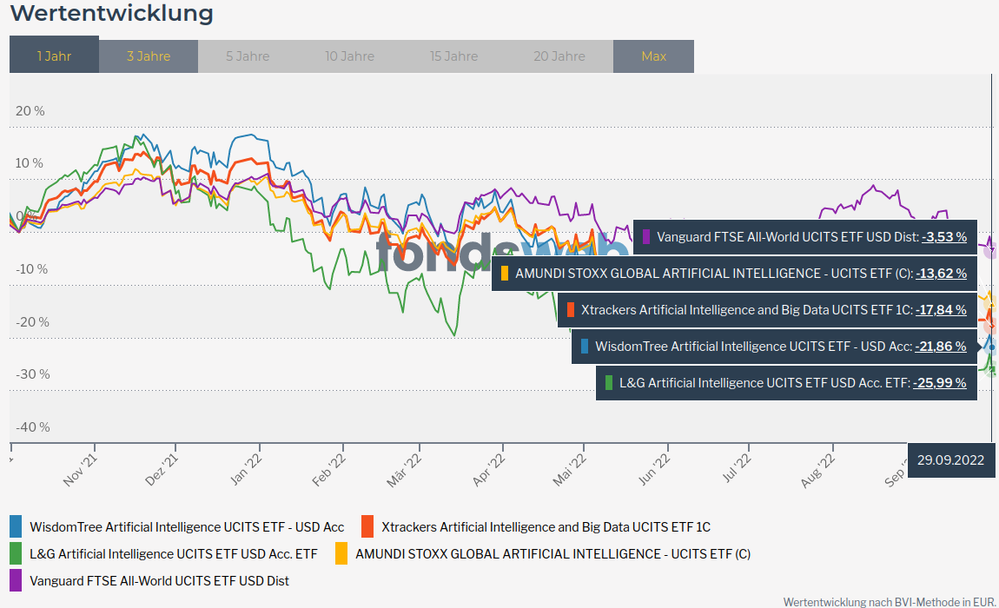Screen dimensions: 999x608
Task: Click the L&G -25,99 % tooltip value
Action: tap(940, 383)
